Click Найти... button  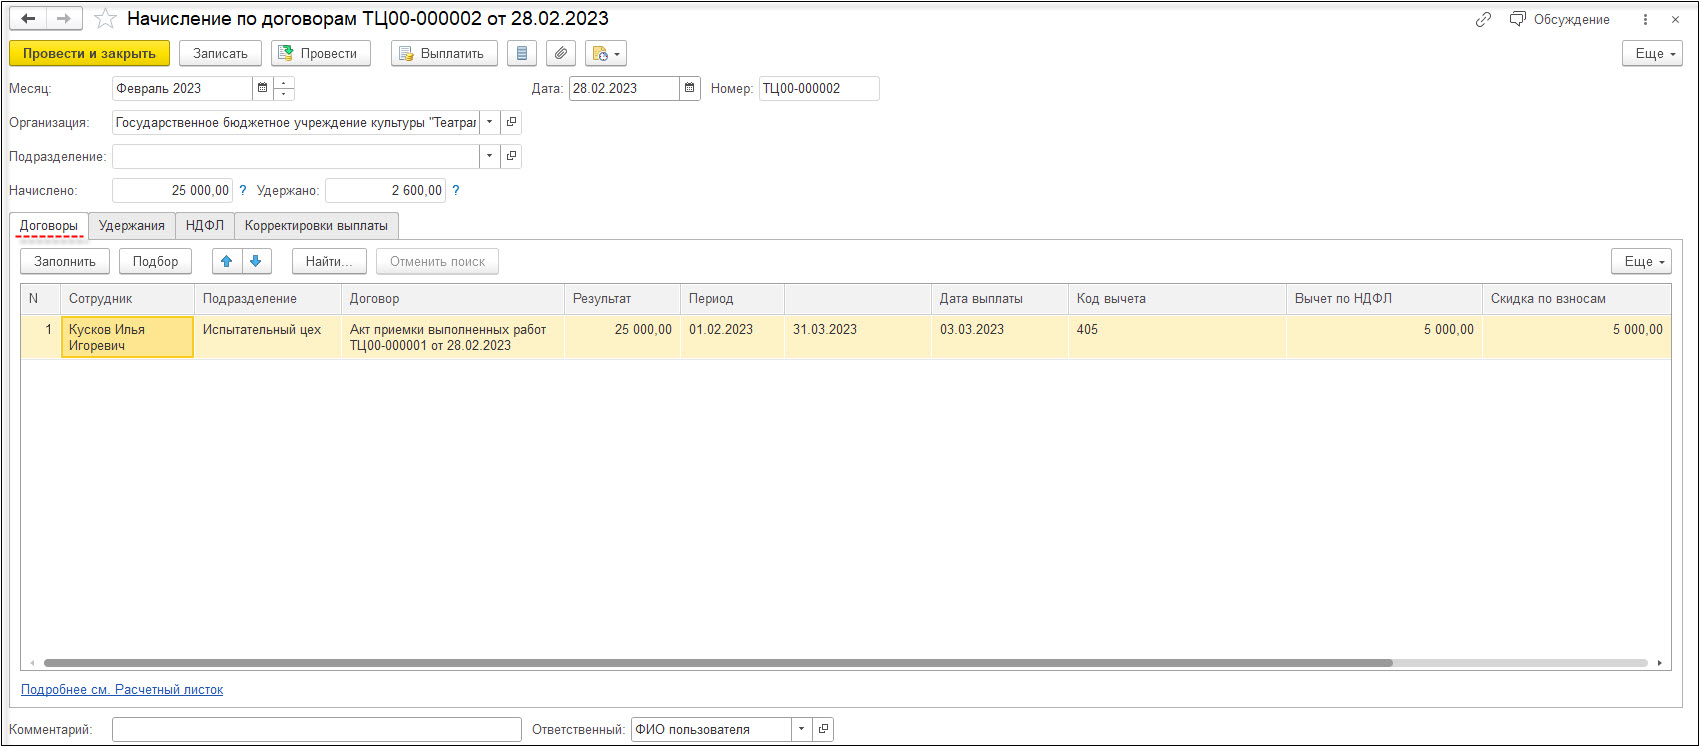pos(329,261)
